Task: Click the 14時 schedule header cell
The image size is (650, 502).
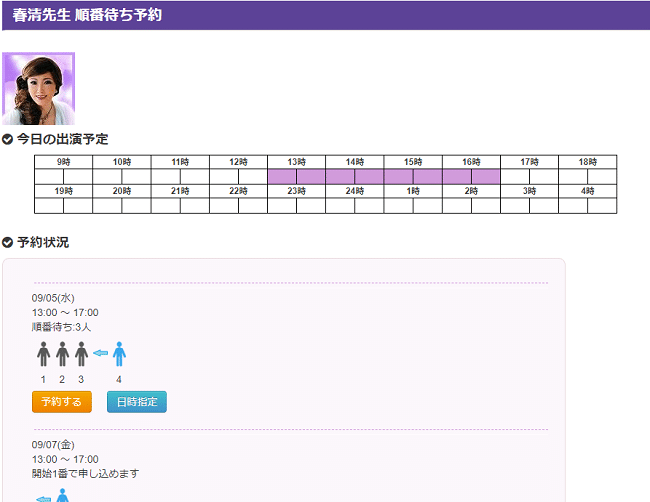Action: click(355, 162)
